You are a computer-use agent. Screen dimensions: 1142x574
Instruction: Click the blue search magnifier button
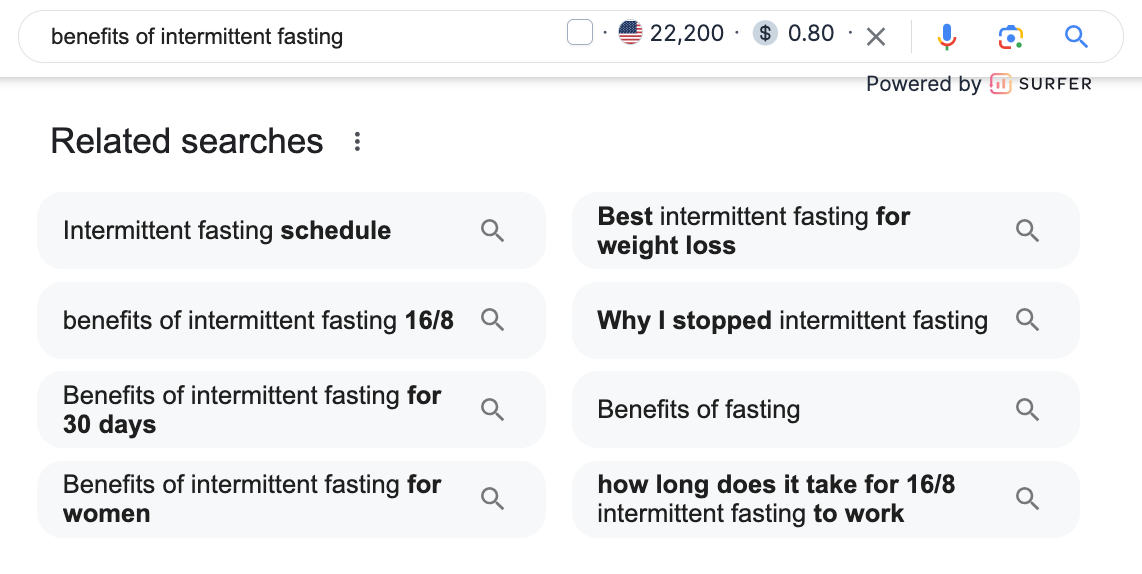coord(1076,37)
